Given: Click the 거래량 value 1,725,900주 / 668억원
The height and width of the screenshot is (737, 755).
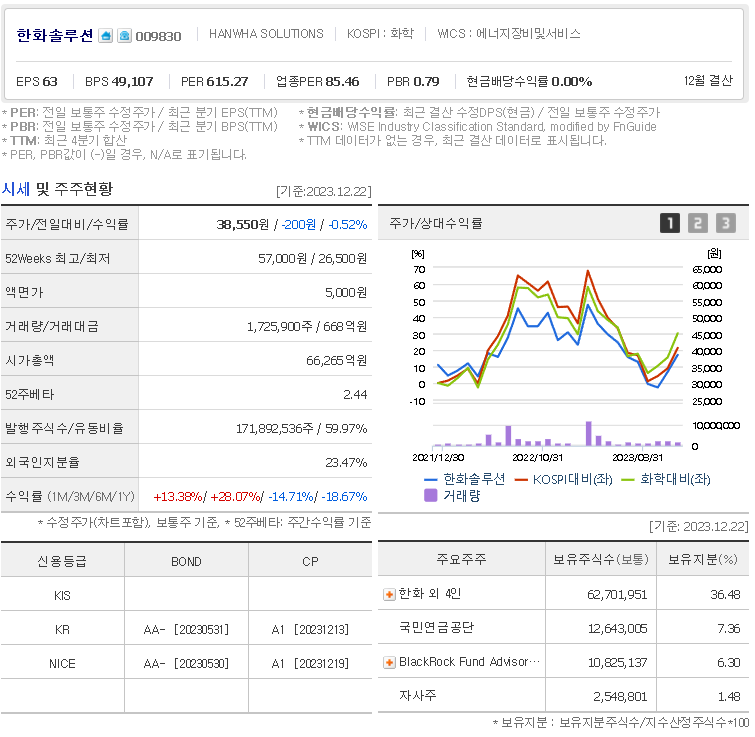Looking at the screenshot, I should tap(307, 326).
